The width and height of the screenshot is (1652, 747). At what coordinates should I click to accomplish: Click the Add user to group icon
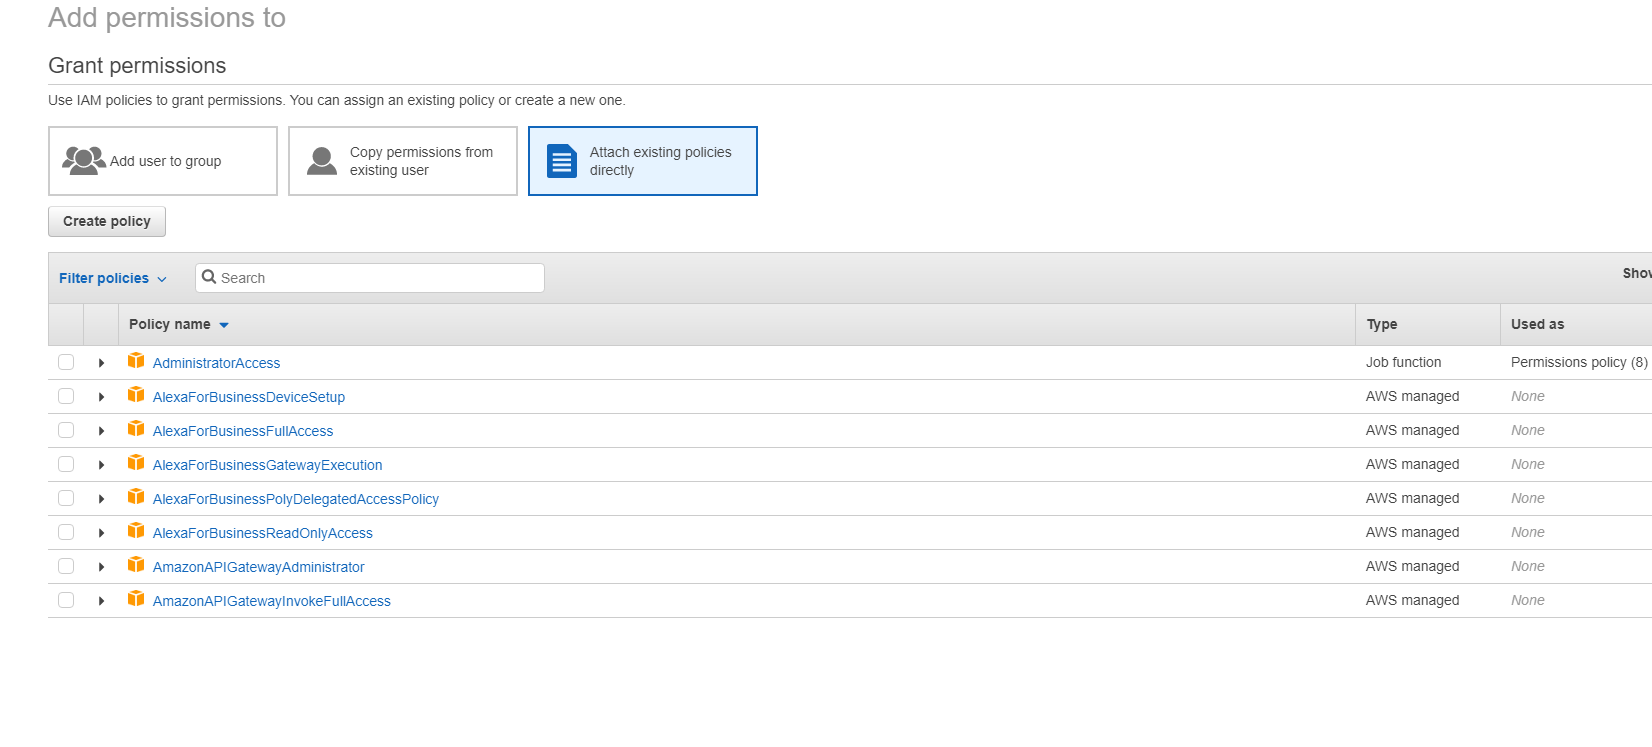[x=84, y=160]
